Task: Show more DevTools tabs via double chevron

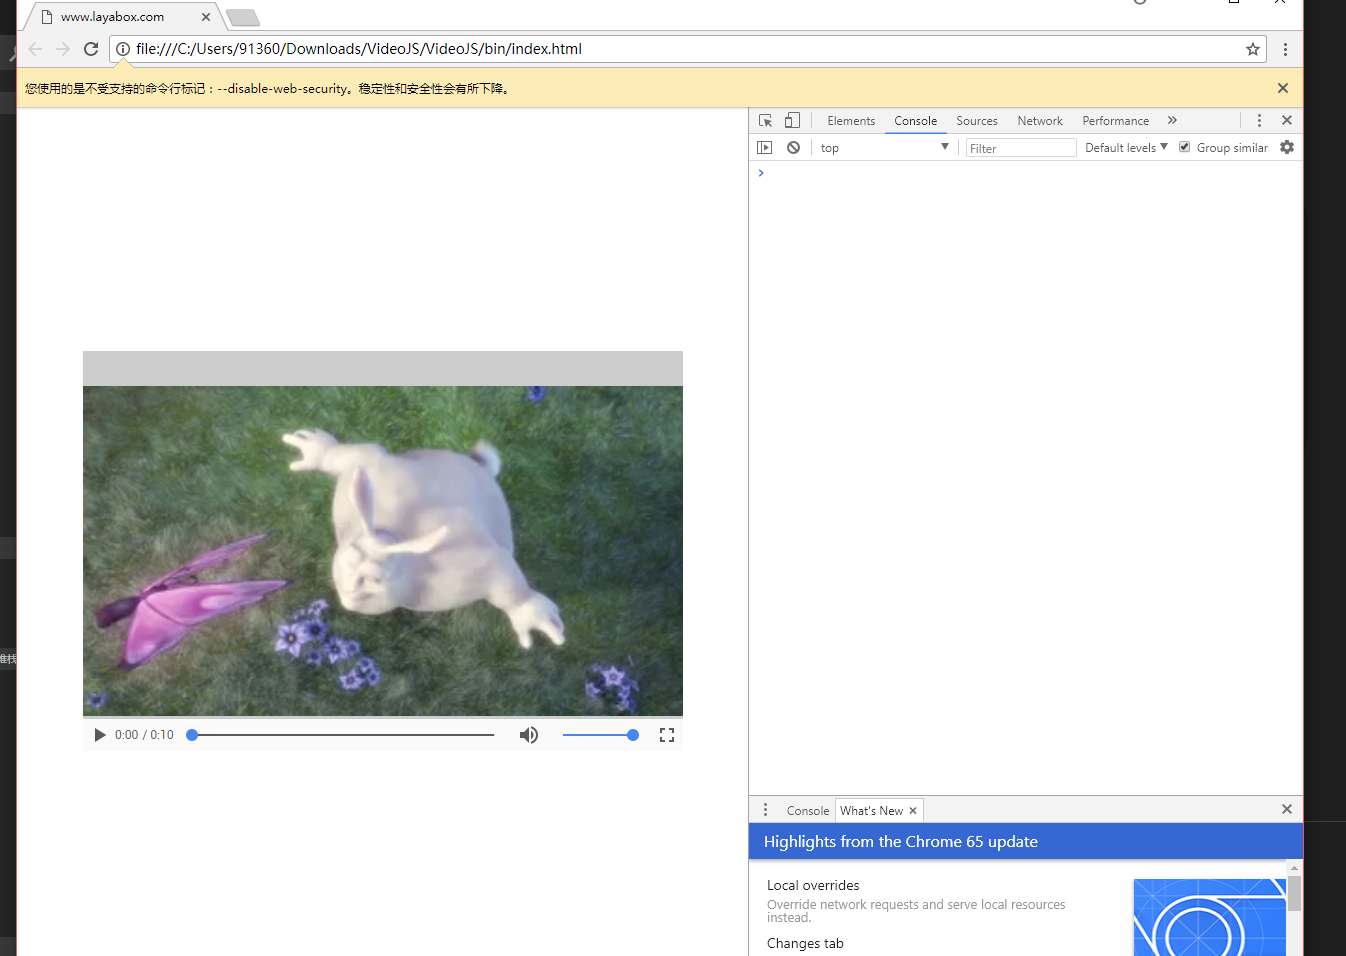Action: pyautogui.click(x=1172, y=121)
